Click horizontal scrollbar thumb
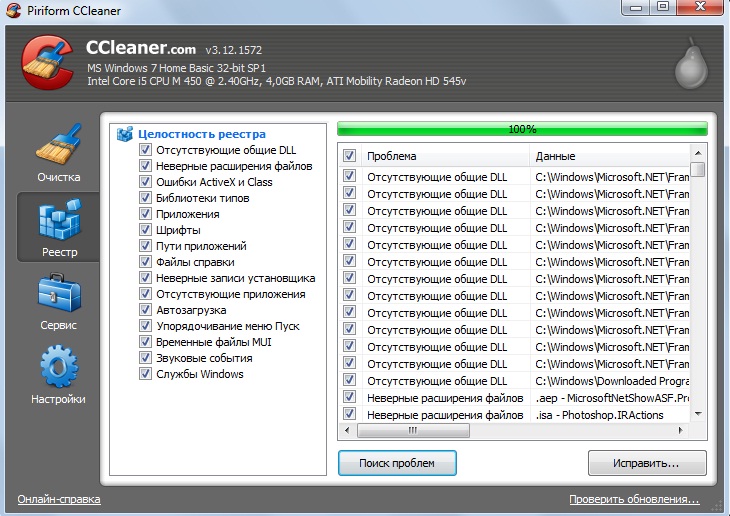730x516 pixels. tap(413, 430)
